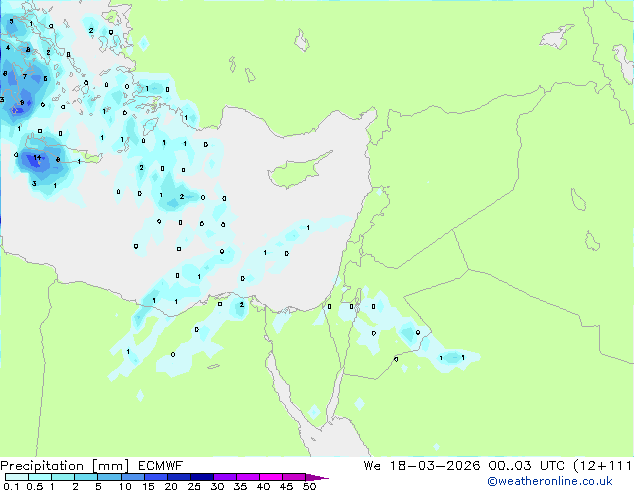Screen dimensions: 634x490
Task: Select the 10–15 mm legend swatch
Action: [x=132, y=477]
